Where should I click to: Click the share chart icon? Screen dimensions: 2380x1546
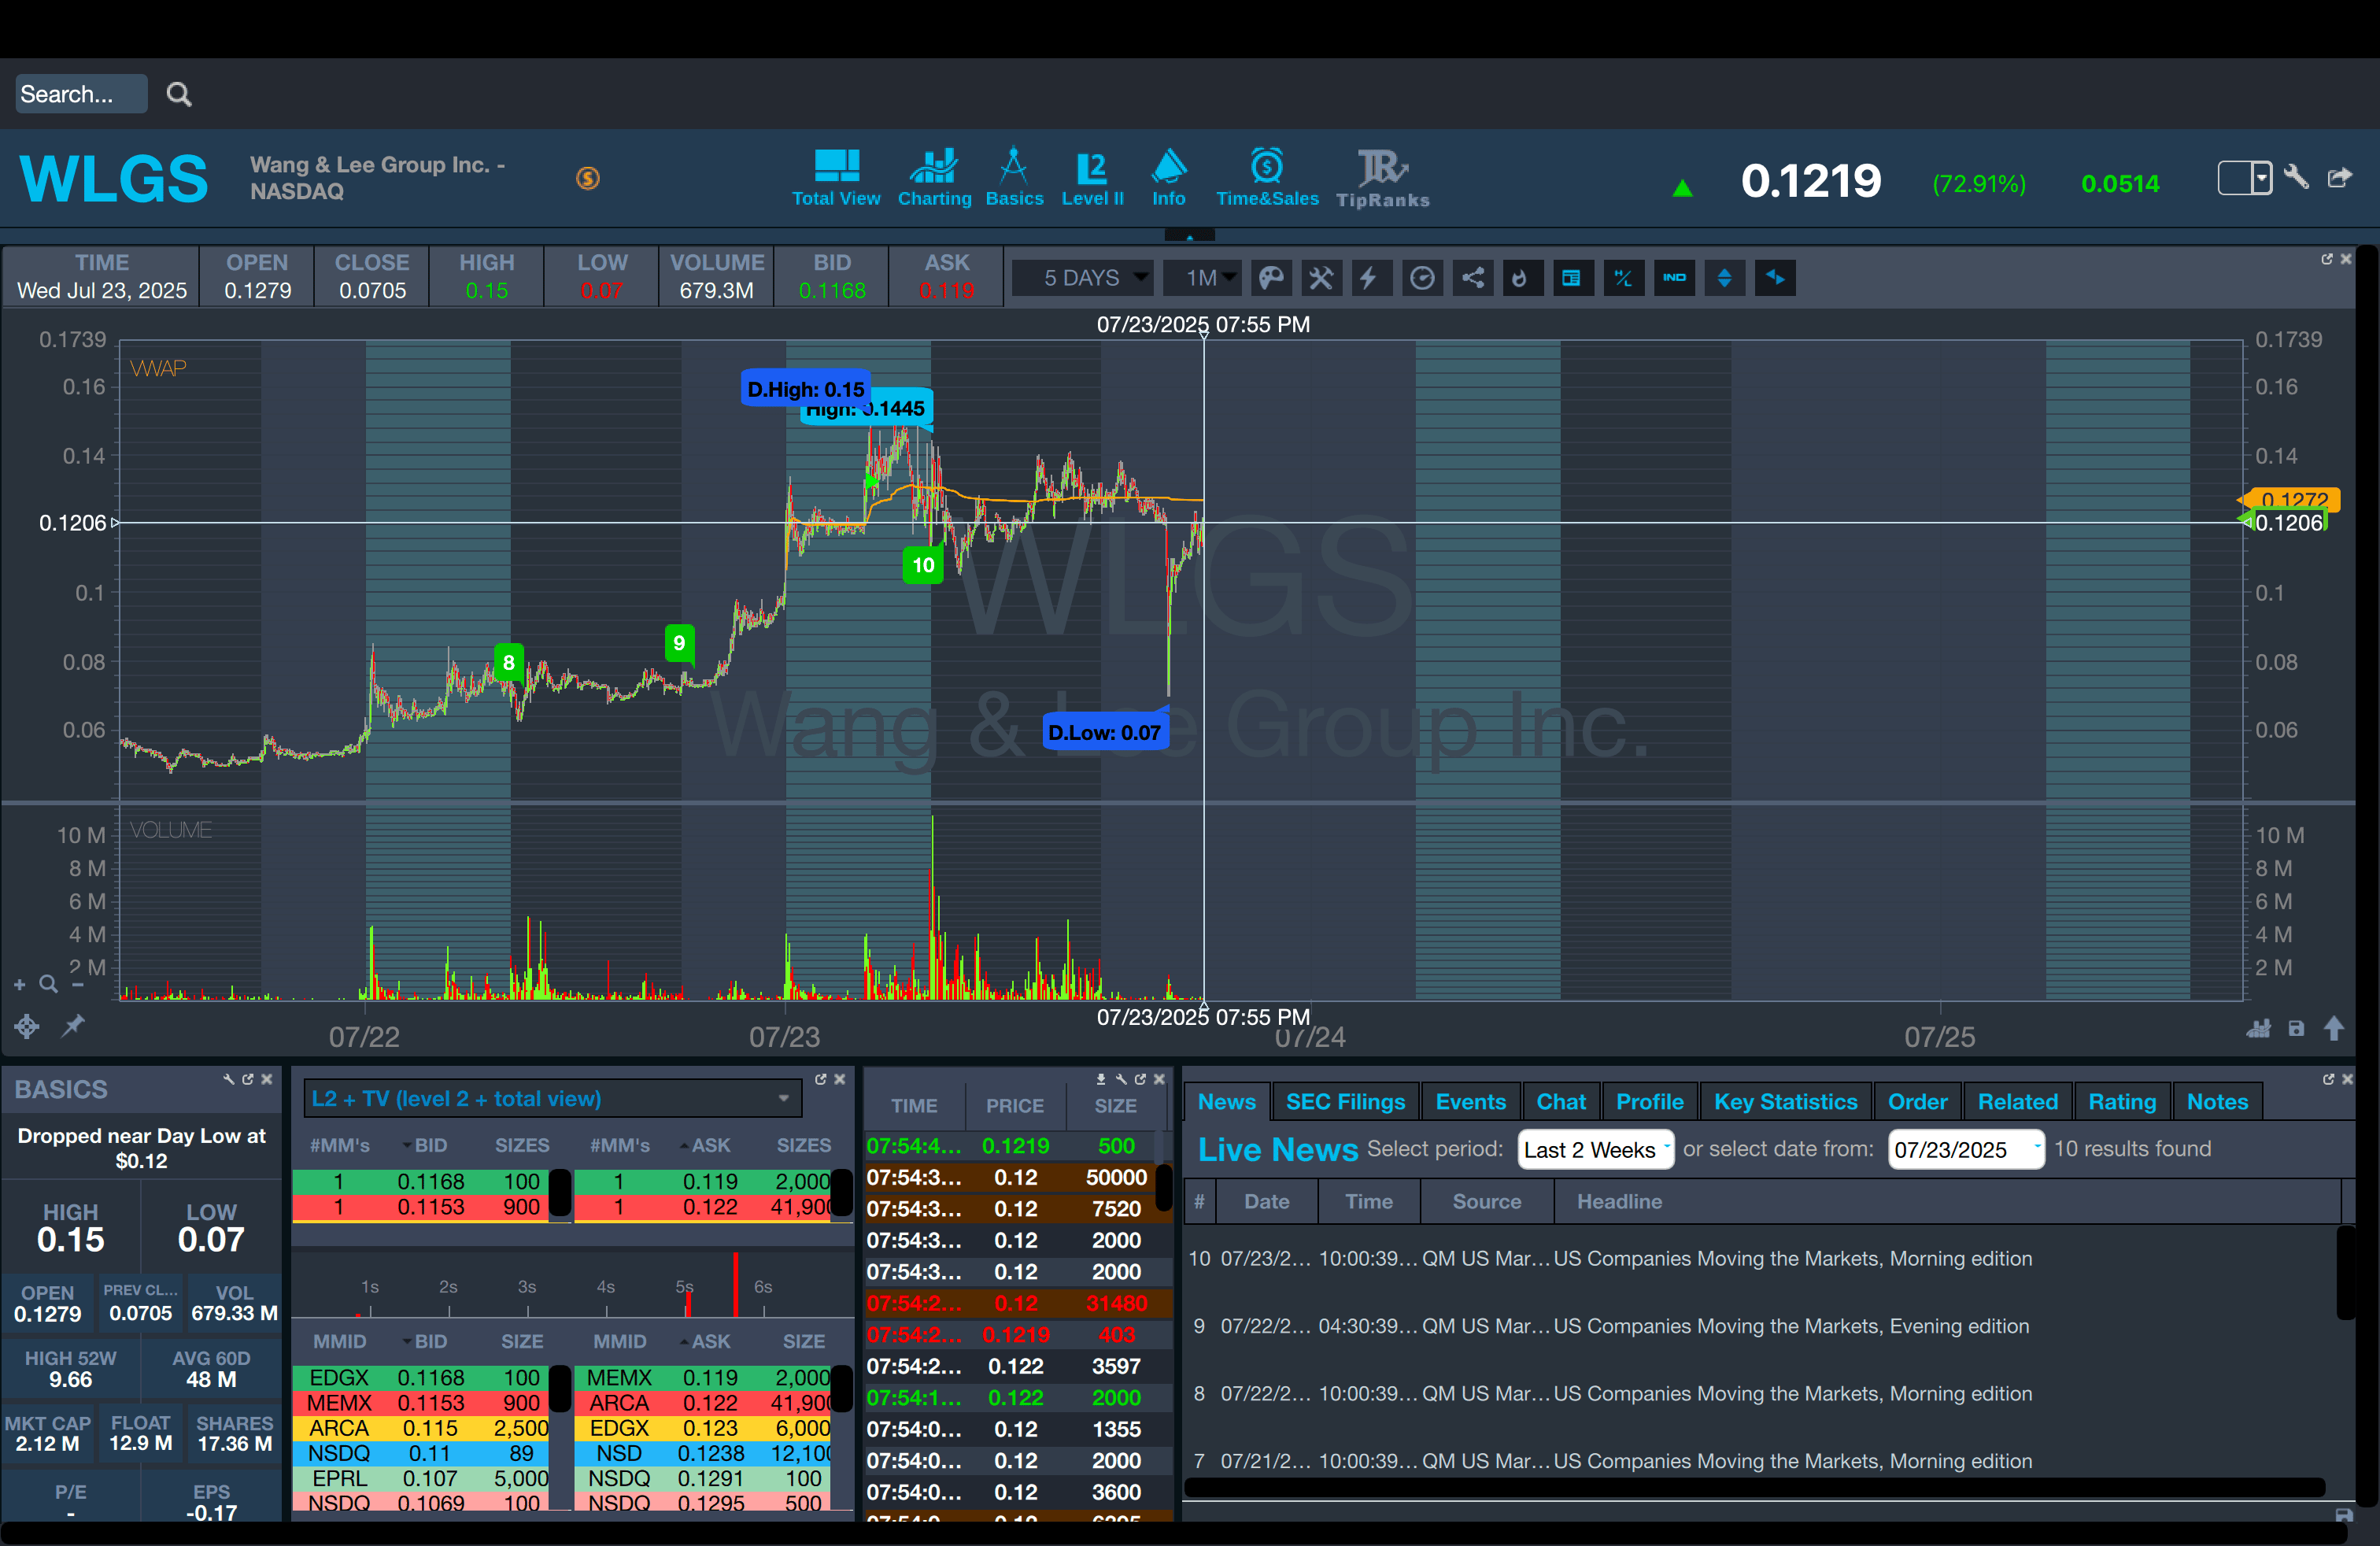1472,278
